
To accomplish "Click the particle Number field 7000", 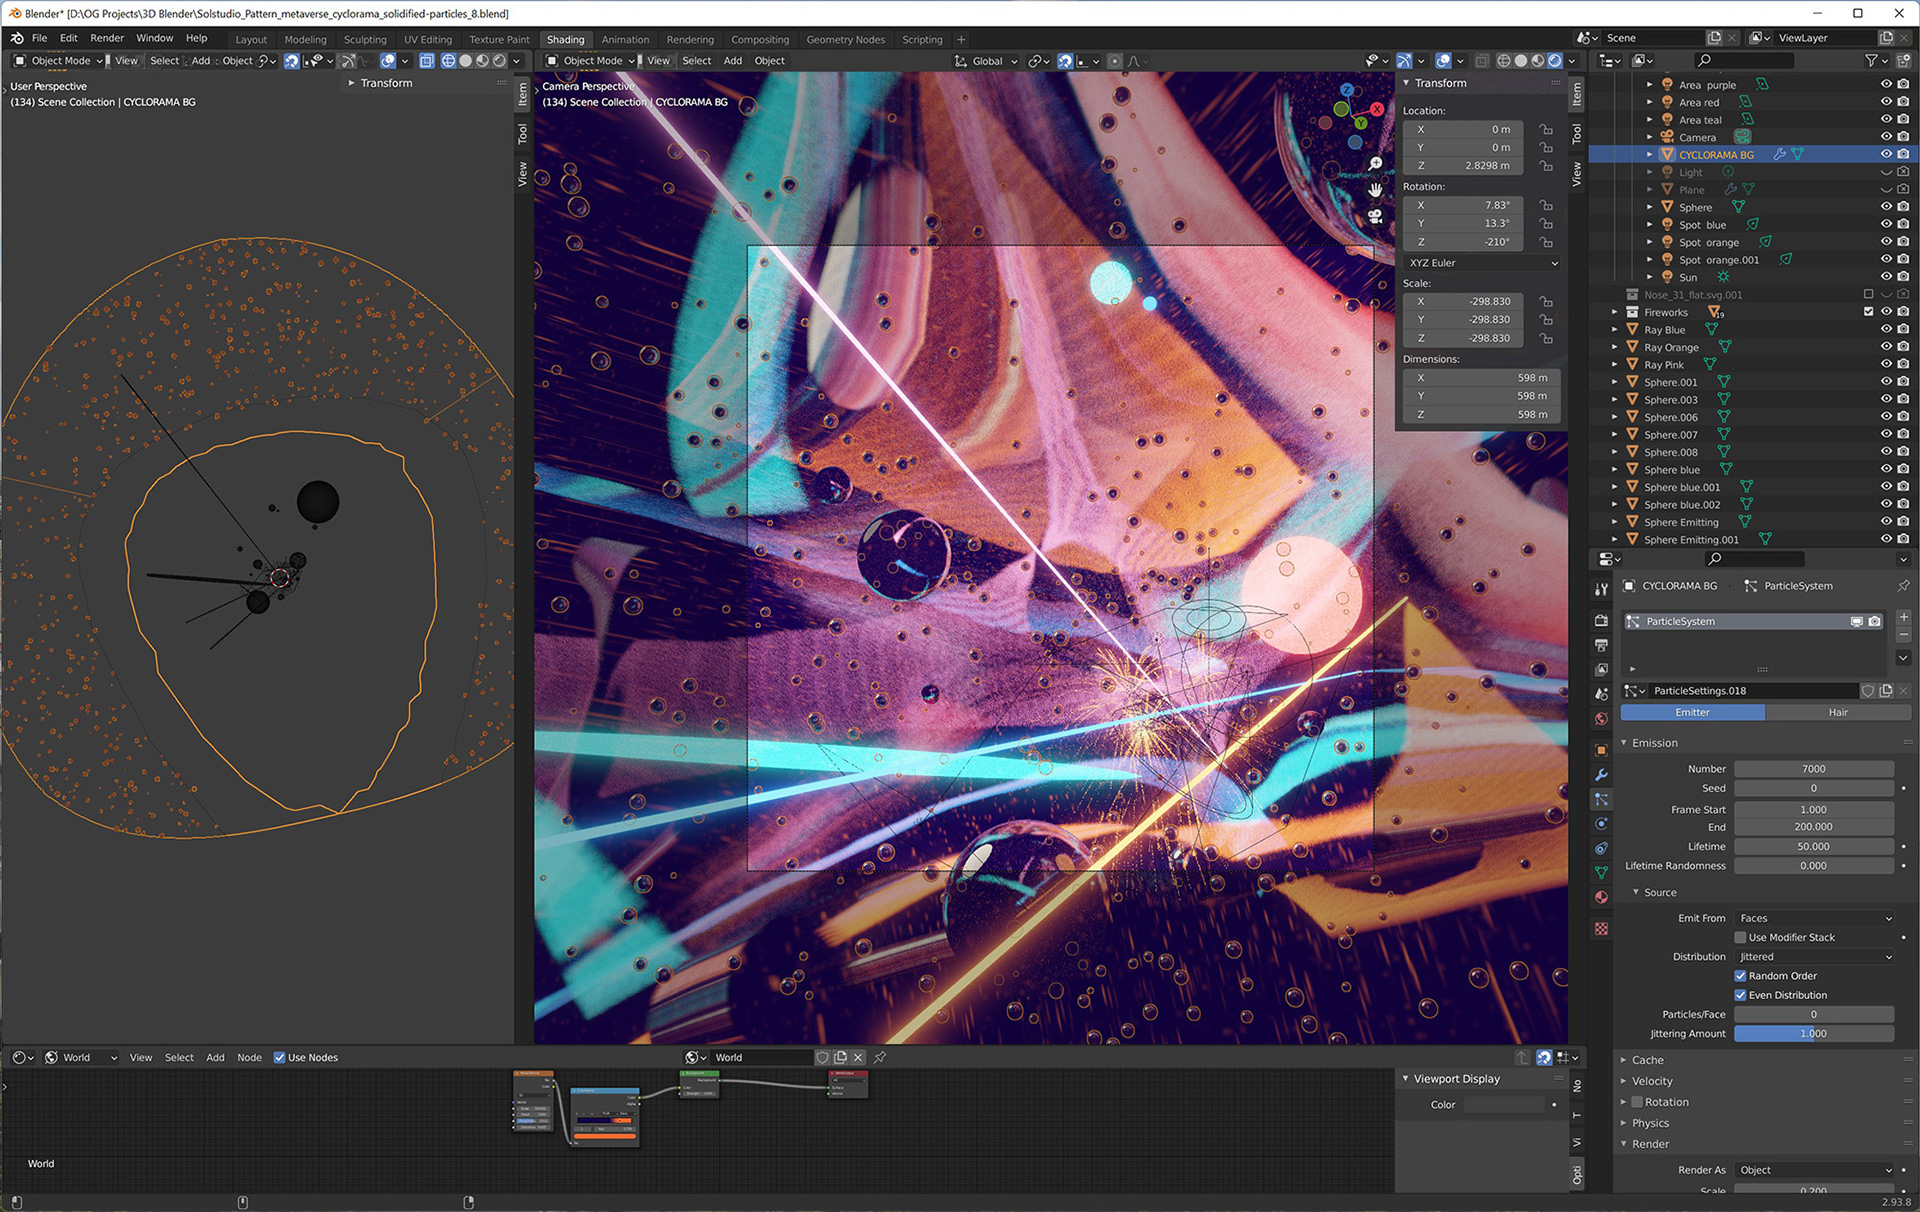I will (1813, 769).
